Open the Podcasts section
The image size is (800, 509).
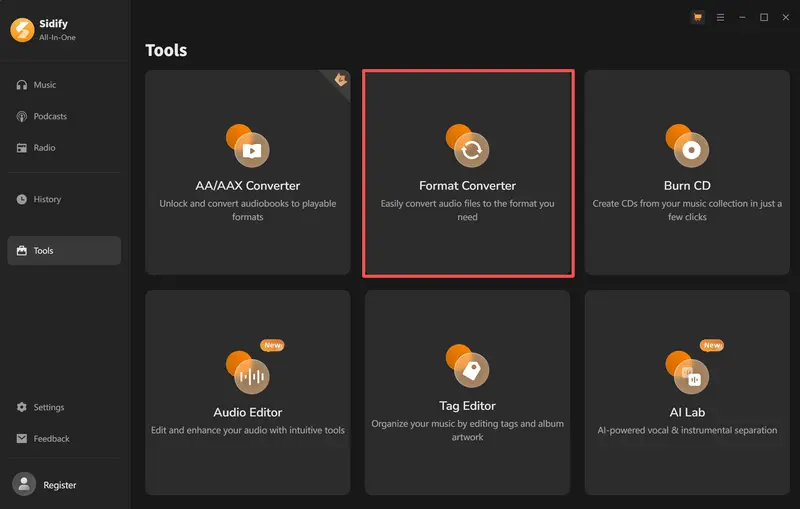coord(64,116)
